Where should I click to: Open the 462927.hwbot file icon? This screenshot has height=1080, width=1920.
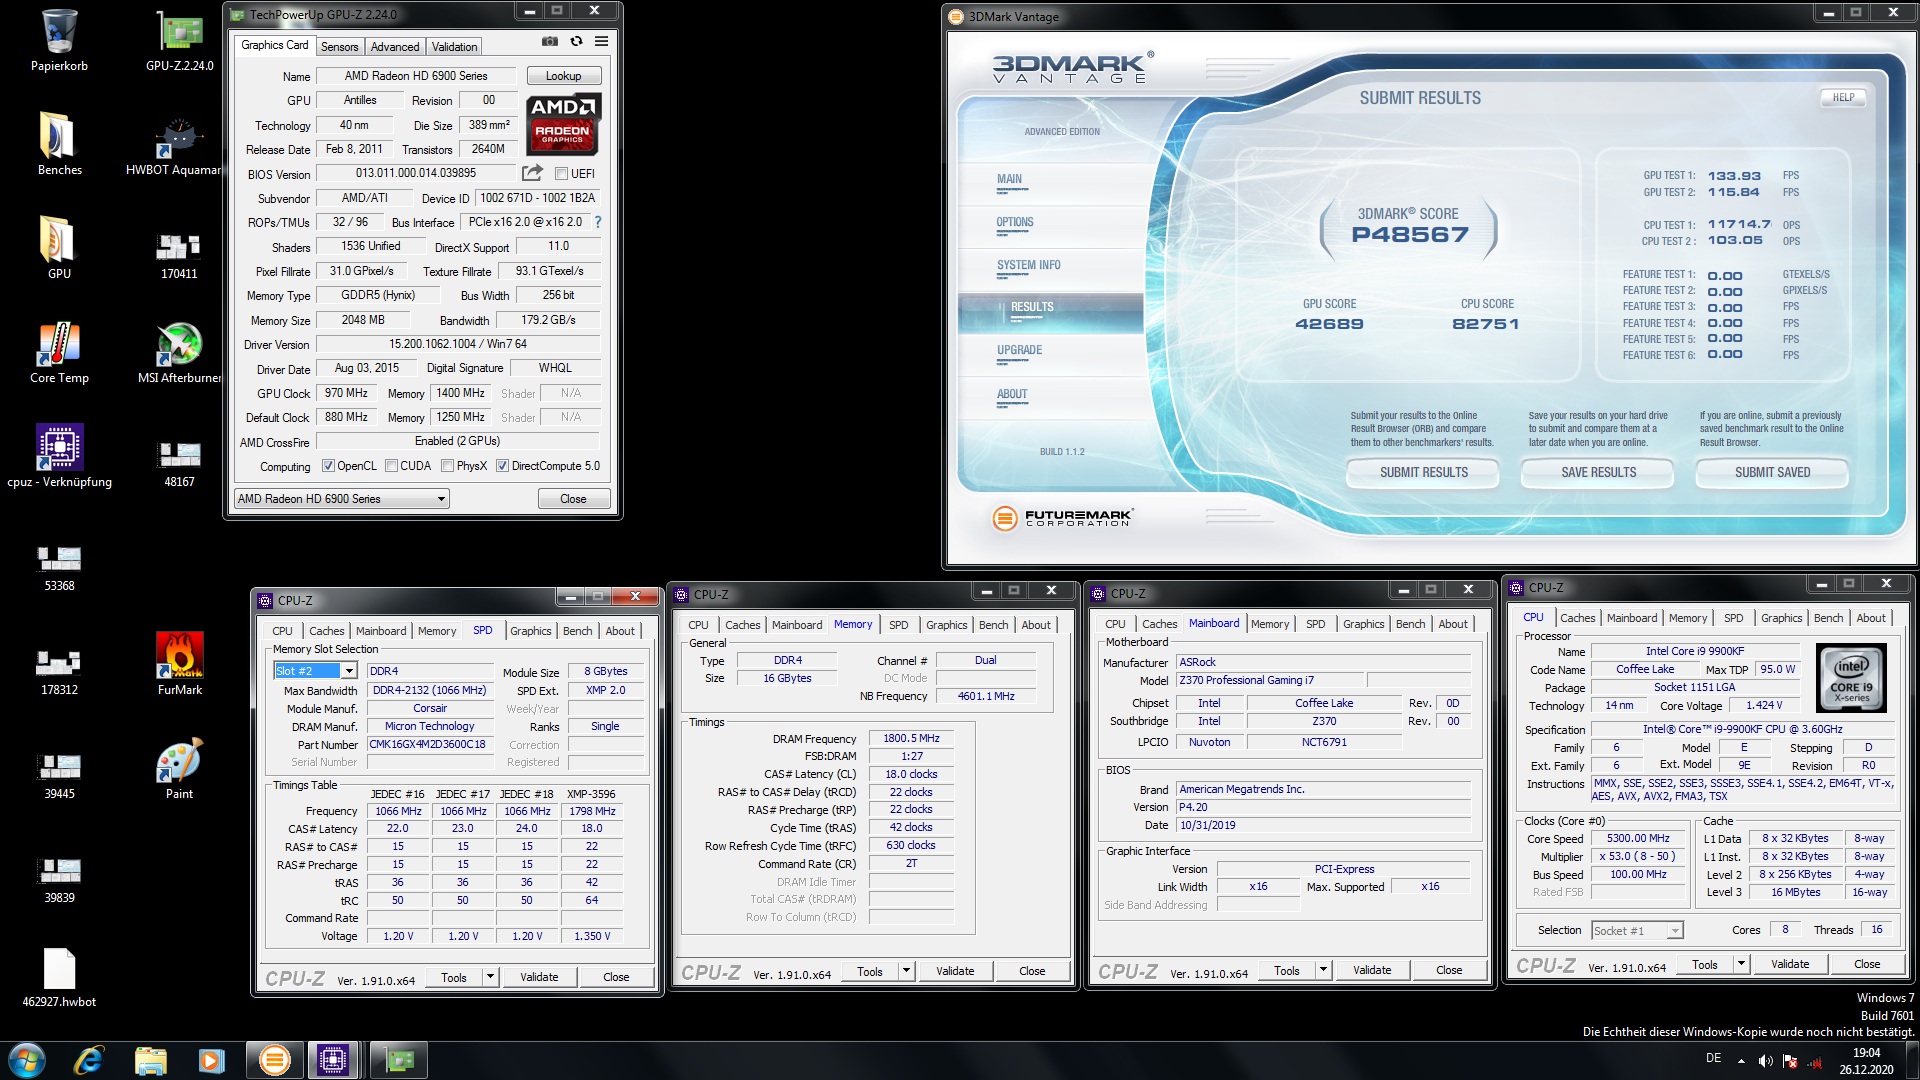pyautogui.click(x=59, y=976)
